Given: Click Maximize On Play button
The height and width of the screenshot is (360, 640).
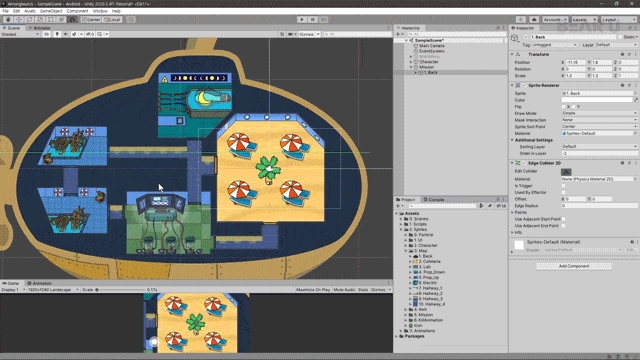Looking at the screenshot, I should (313, 290).
